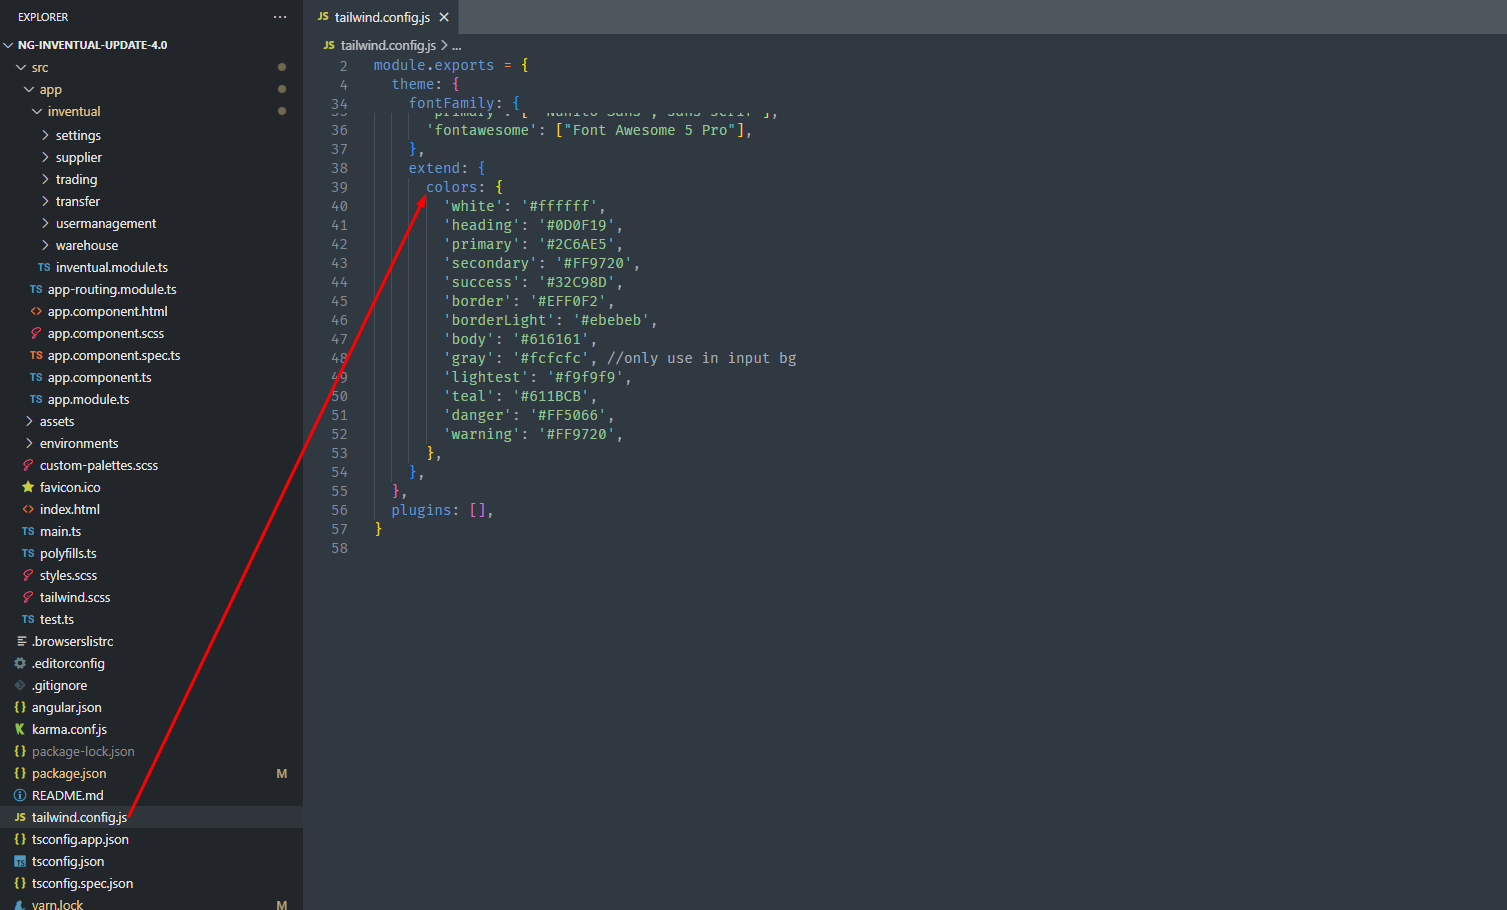Open app.component.spec.ts file
1507x910 pixels.
pyautogui.click(x=114, y=355)
